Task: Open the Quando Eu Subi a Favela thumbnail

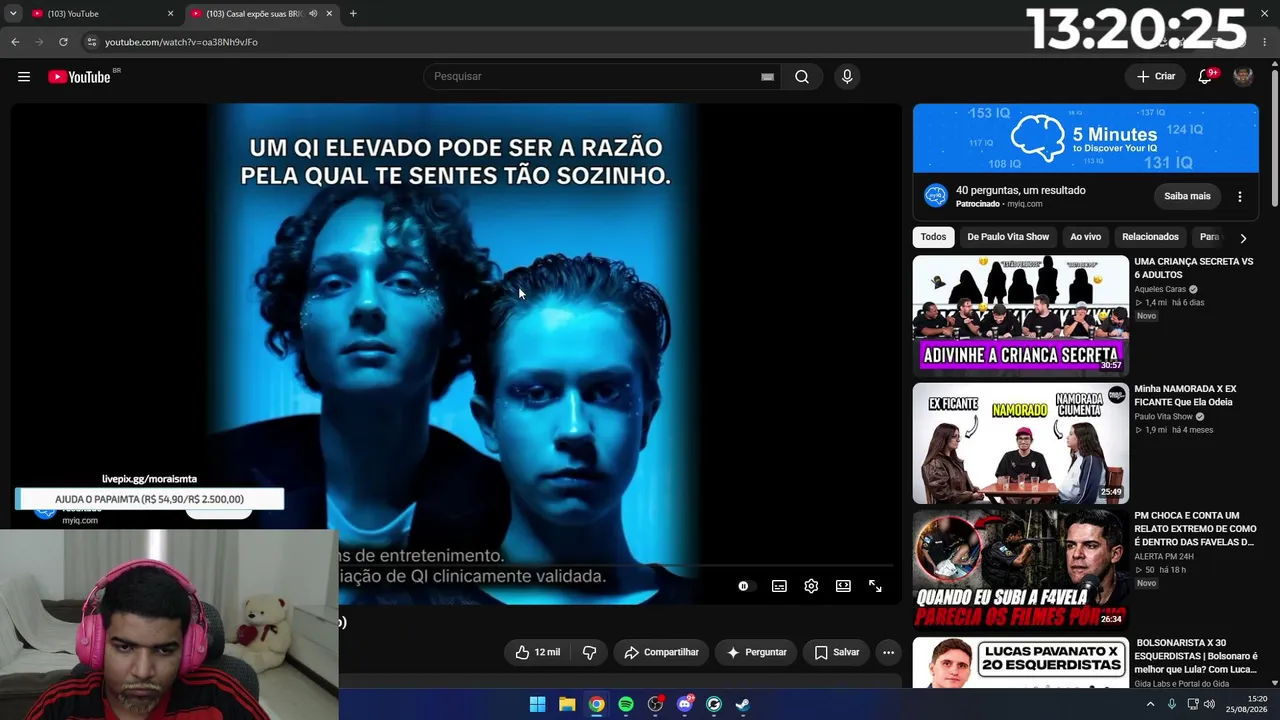Action: click(1020, 569)
